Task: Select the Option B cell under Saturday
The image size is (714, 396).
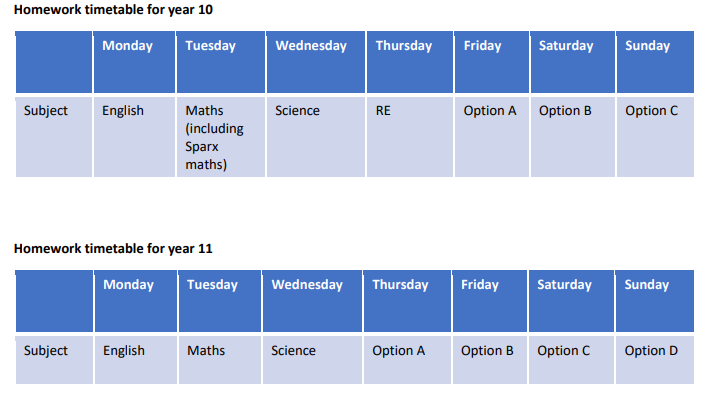Action: pos(573,137)
